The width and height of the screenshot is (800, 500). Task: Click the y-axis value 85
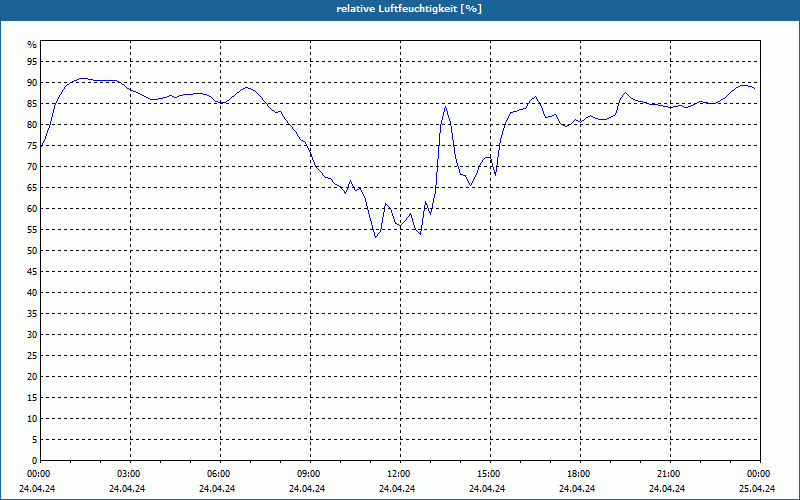point(32,104)
